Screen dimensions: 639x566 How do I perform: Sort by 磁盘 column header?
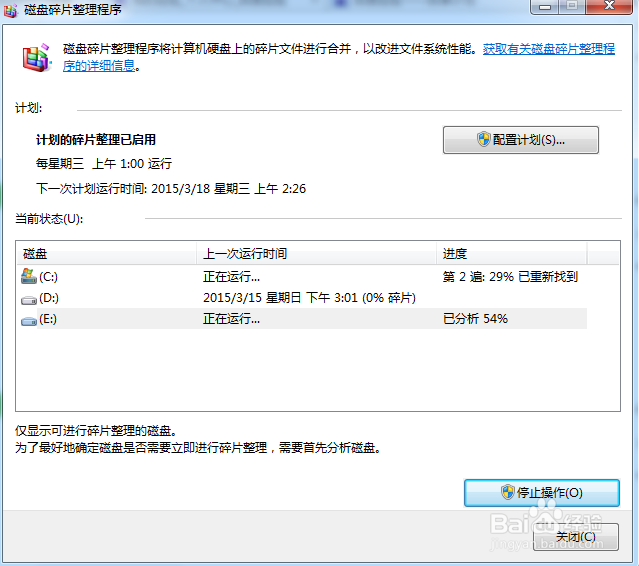pos(106,253)
